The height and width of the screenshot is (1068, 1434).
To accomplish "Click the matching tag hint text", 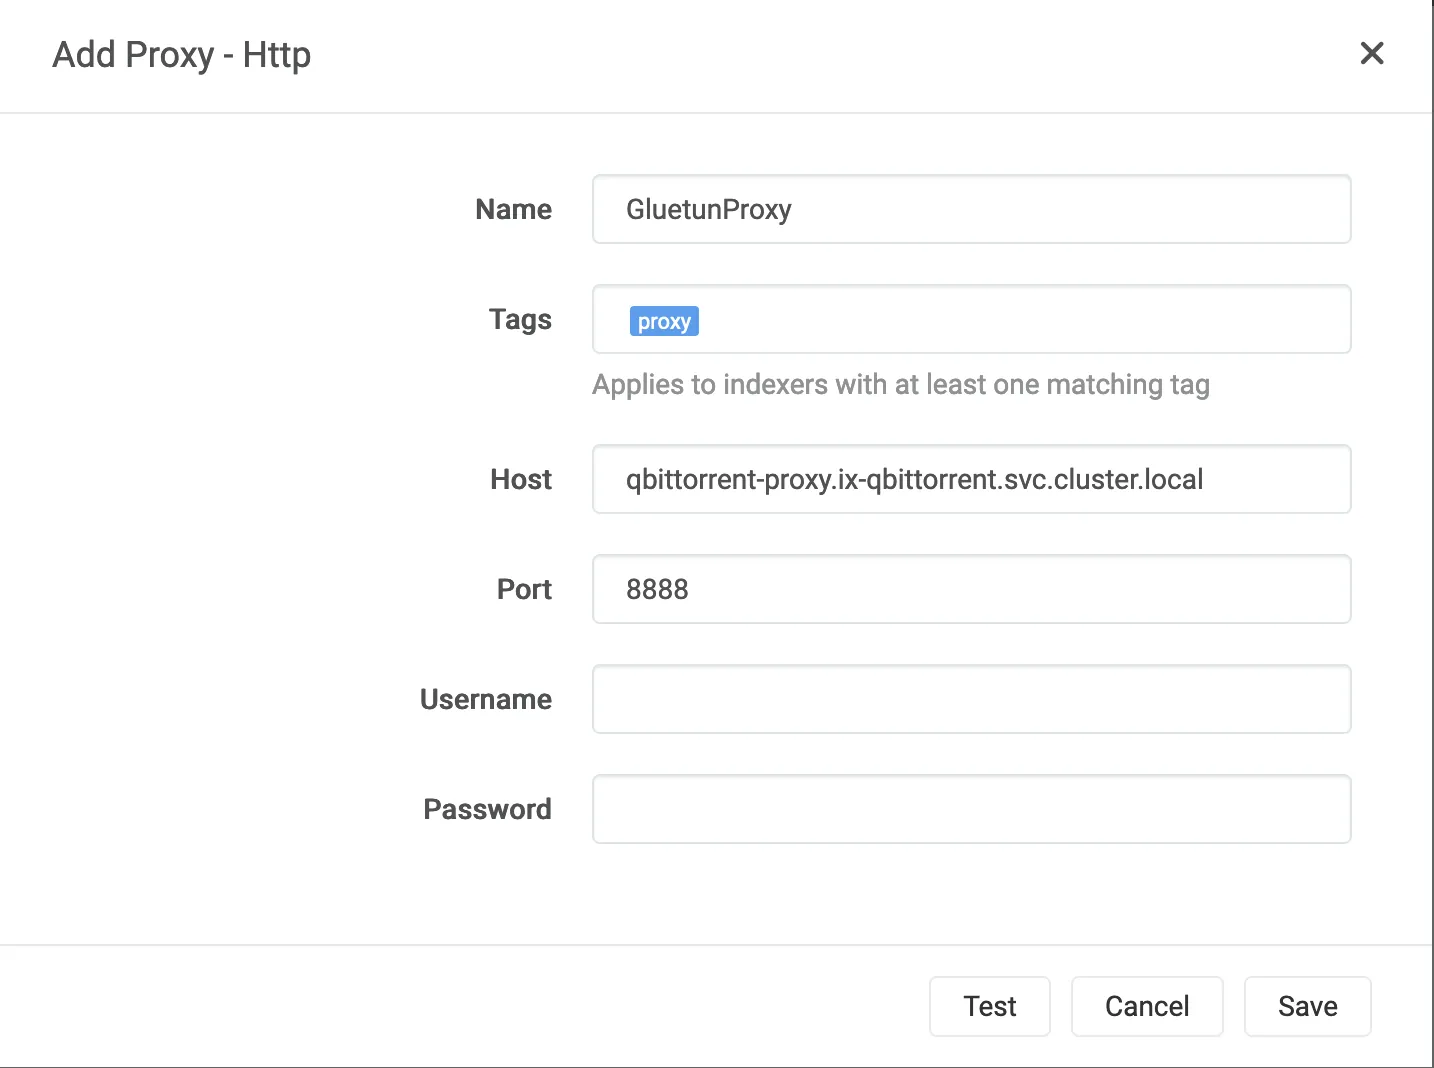I will tap(900, 385).
